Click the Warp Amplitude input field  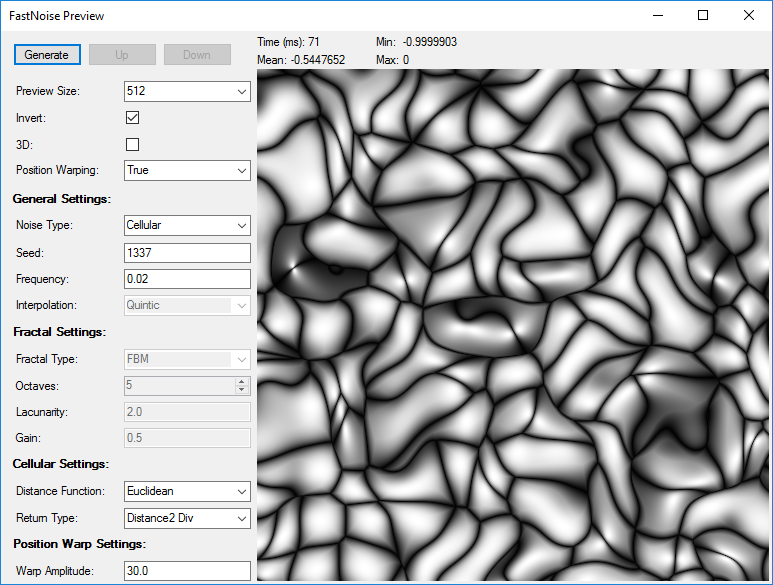[x=187, y=571]
